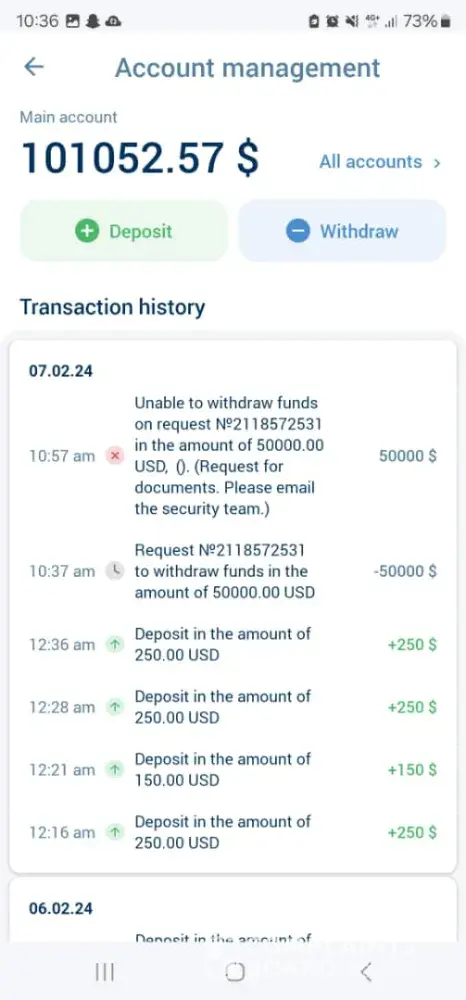Select the 150.00 USD deposit entry
This screenshot has width=466, height=1000.
233,770
